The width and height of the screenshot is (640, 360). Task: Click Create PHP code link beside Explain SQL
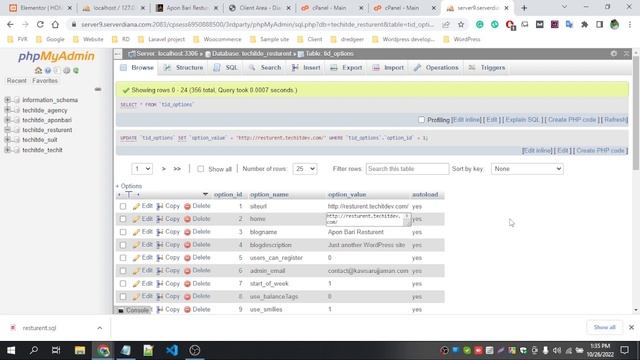click(x=572, y=120)
